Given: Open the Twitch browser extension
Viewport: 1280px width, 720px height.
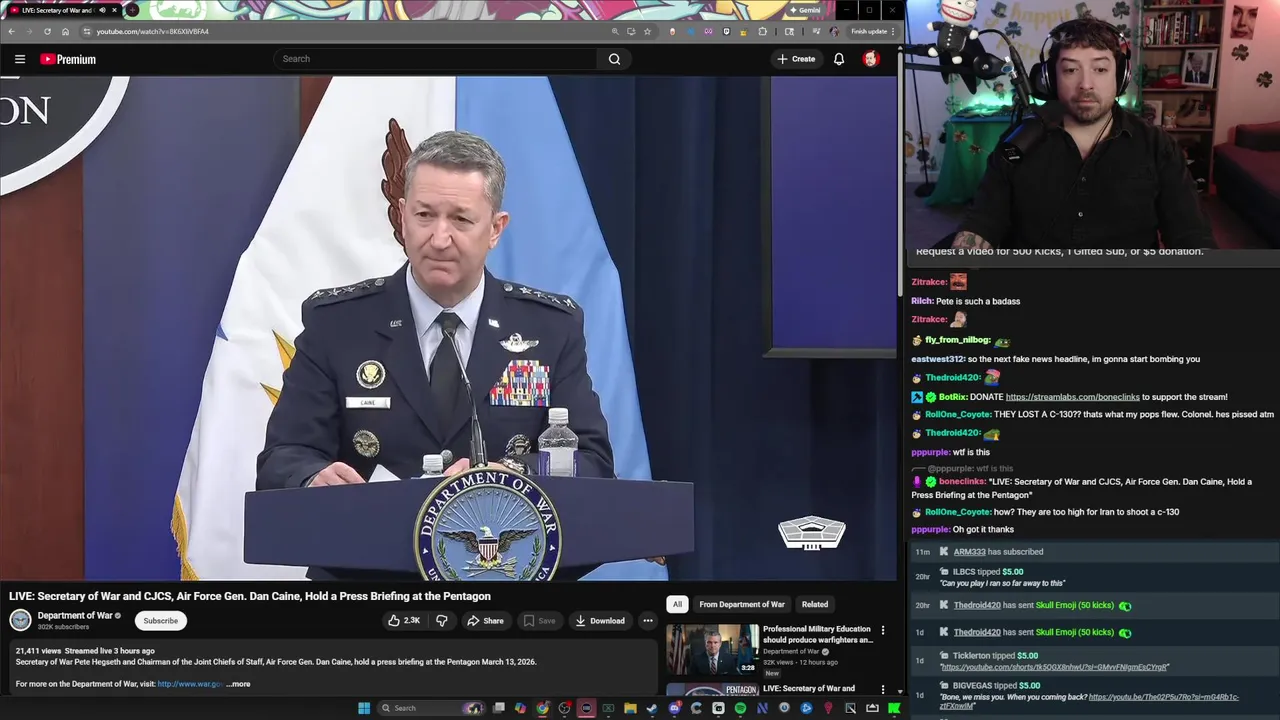Looking at the screenshot, I should 727,31.
